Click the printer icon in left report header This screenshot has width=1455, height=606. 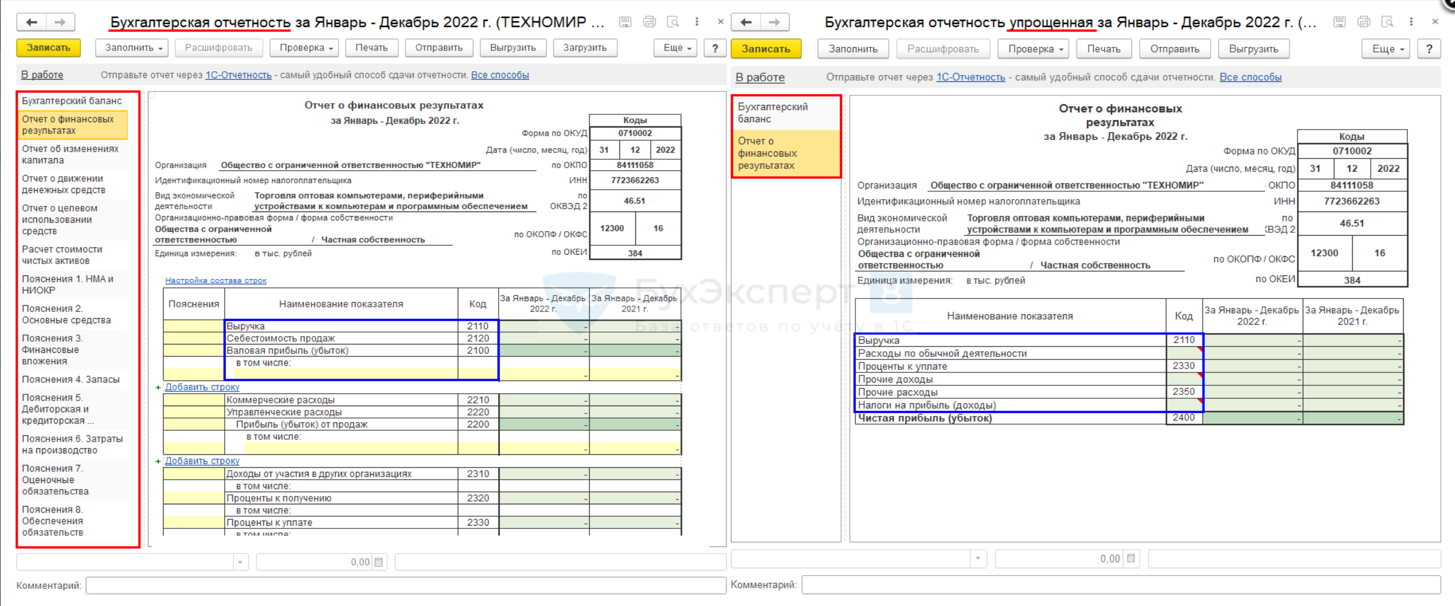point(649,22)
